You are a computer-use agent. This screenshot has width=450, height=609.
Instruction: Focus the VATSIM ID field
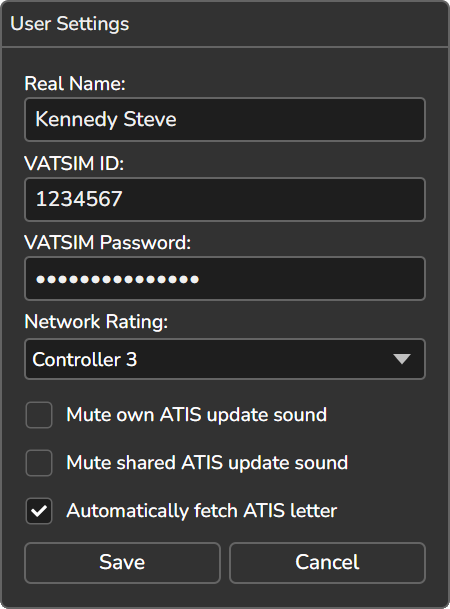tap(225, 199)
